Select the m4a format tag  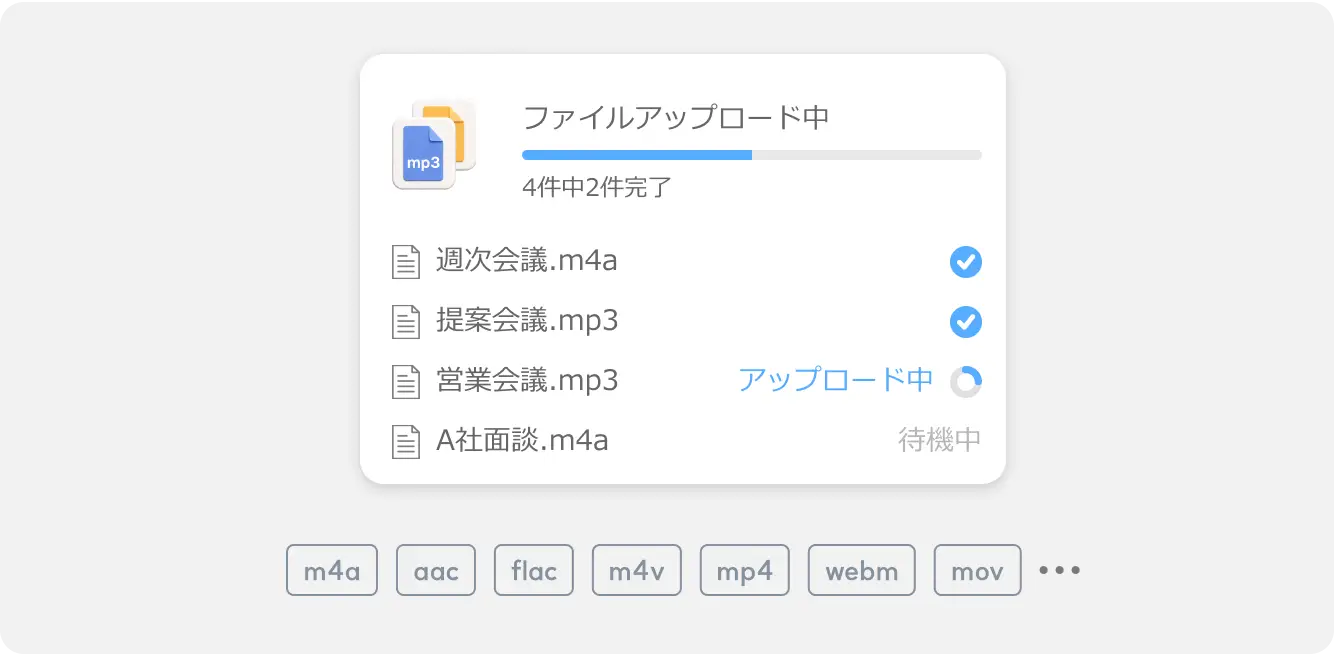[x=332, y=570]
